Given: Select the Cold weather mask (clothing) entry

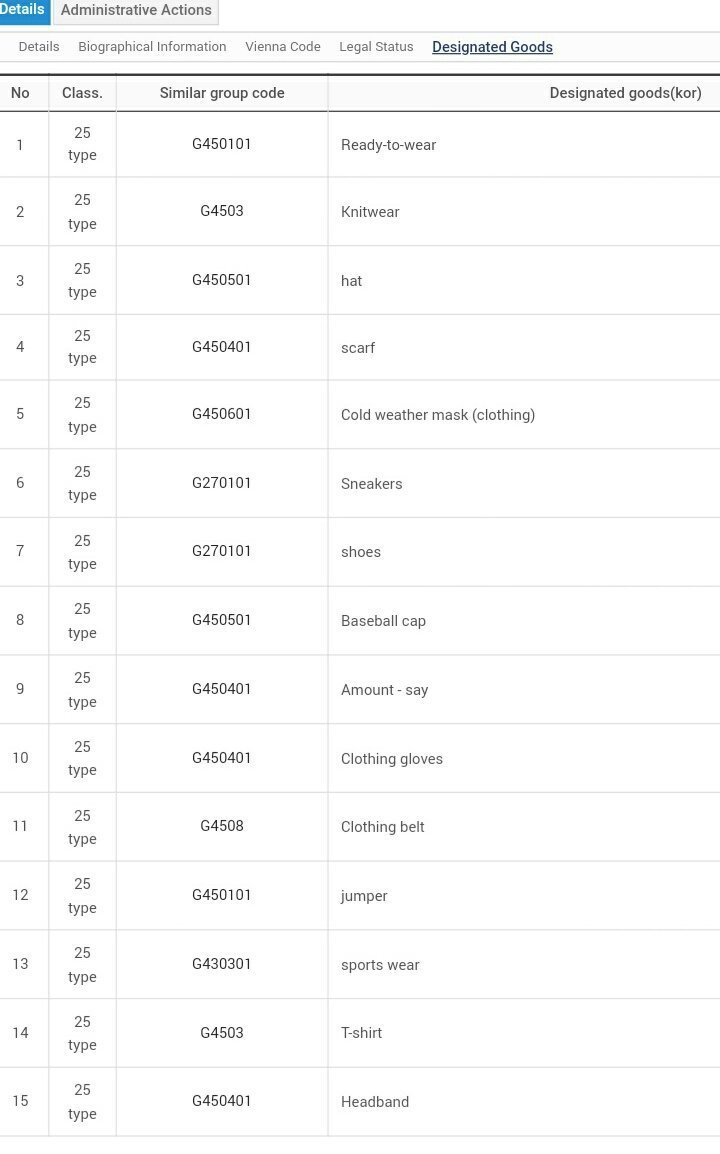Looking at the screenshot, I should point(438,415).
